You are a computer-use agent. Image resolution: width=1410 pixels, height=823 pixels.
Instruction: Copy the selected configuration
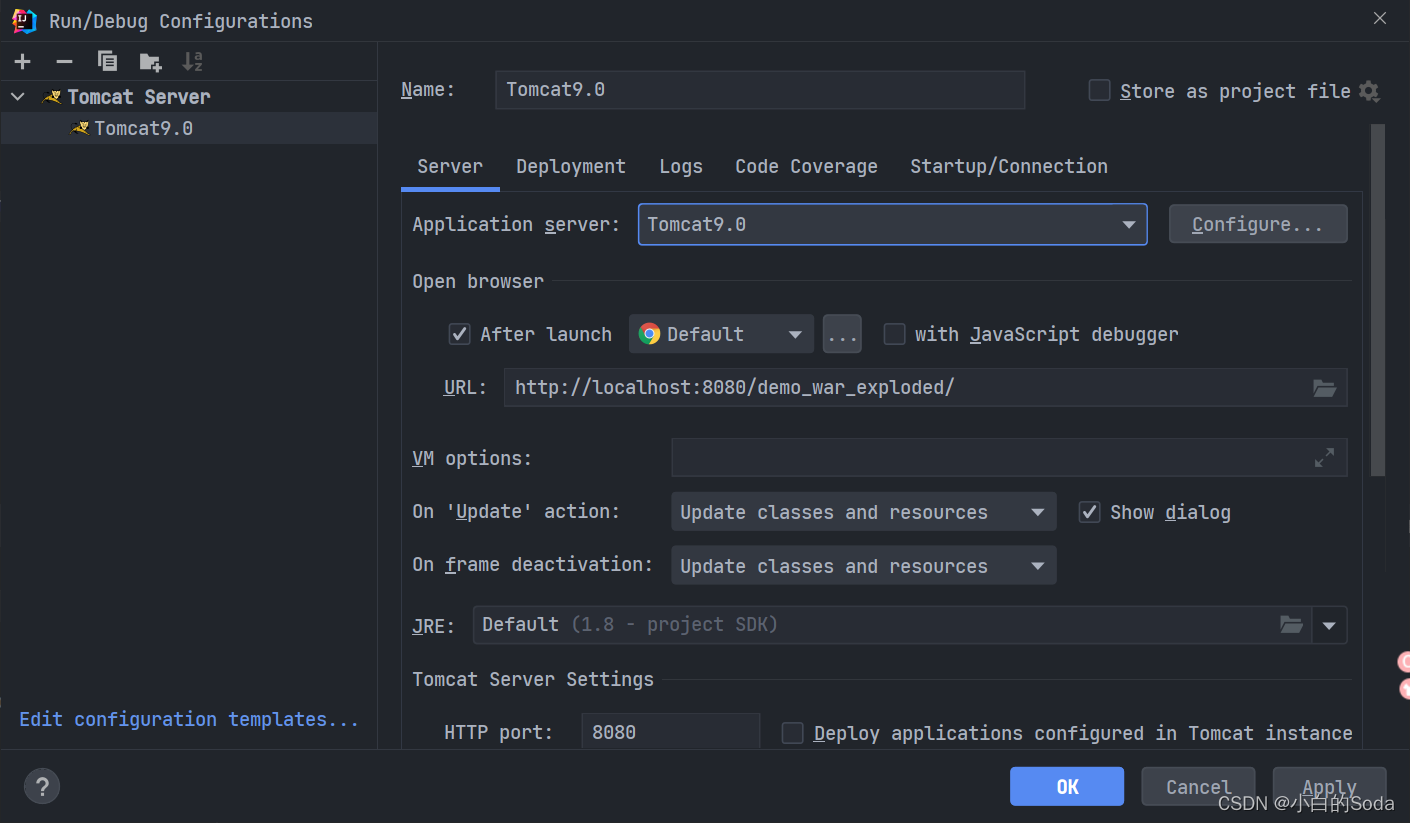pos(107,62)
